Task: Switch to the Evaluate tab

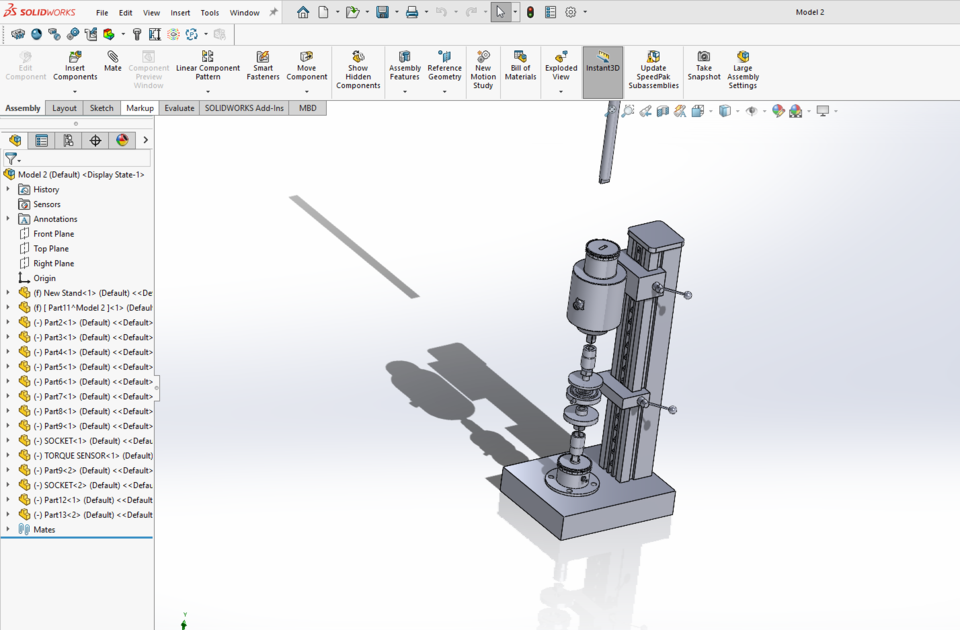Action: pos(179,107)
